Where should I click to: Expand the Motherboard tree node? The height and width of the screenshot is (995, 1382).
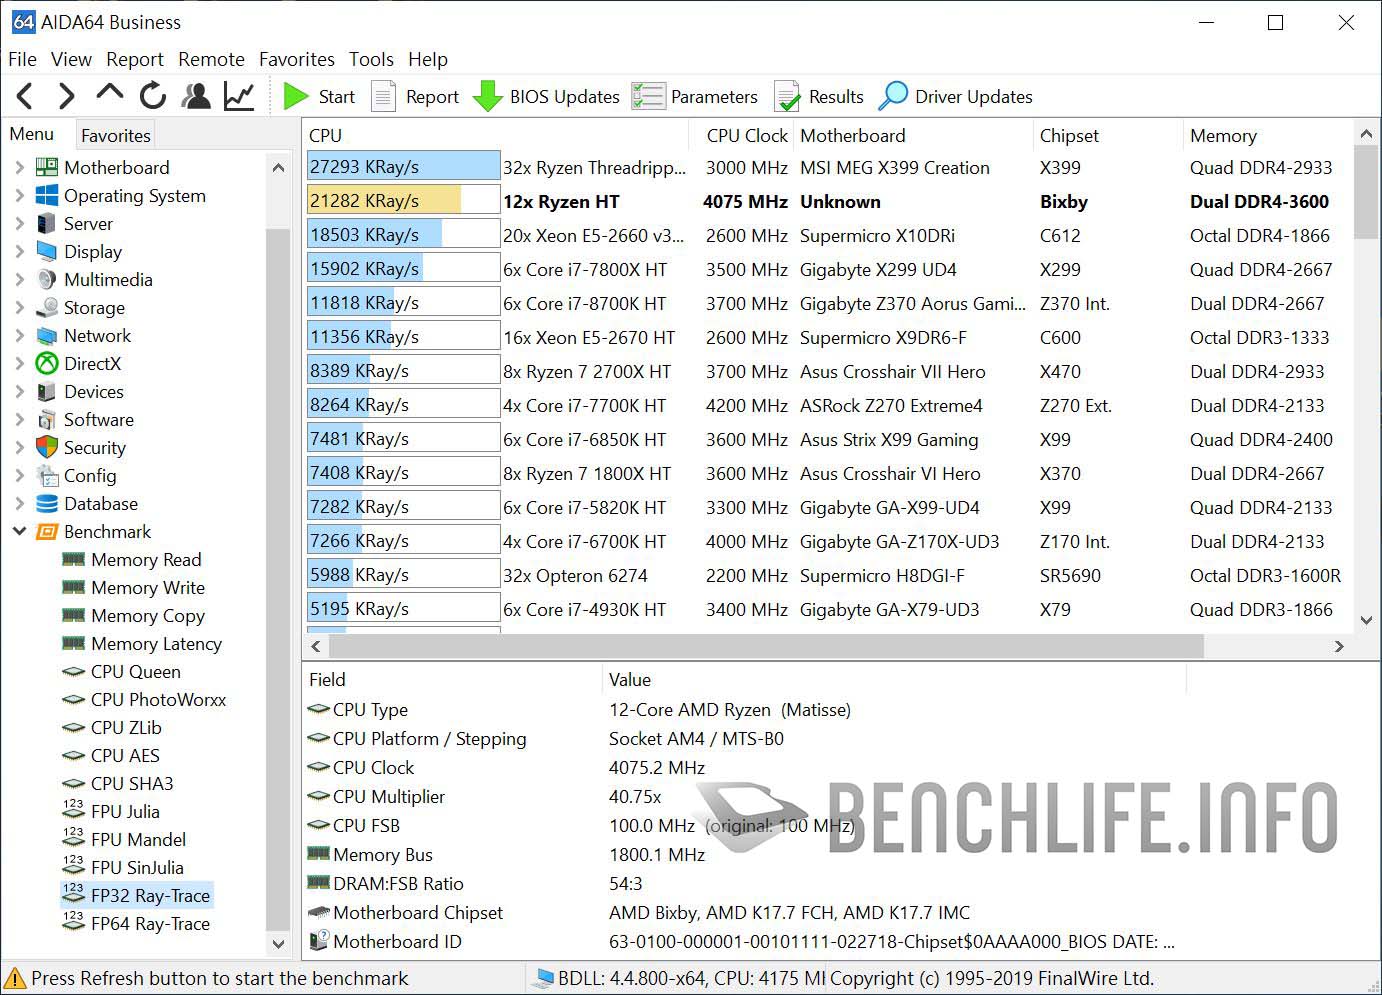tap(19, 167)
